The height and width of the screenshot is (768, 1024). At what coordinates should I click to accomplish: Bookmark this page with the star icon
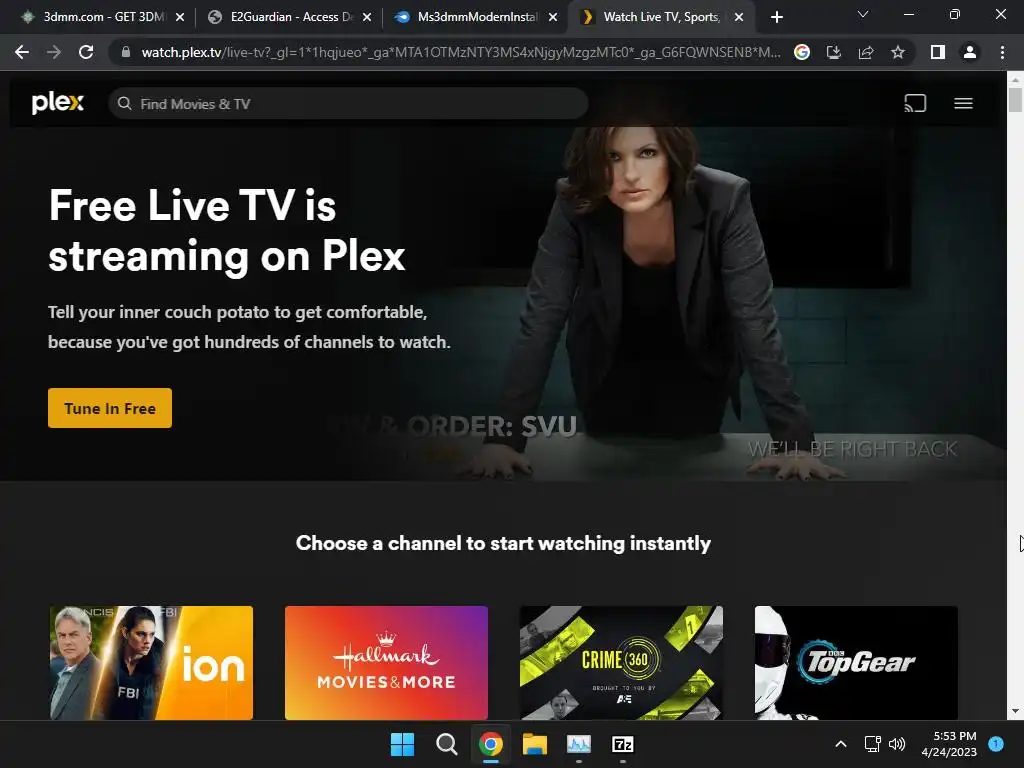point(898,52)
